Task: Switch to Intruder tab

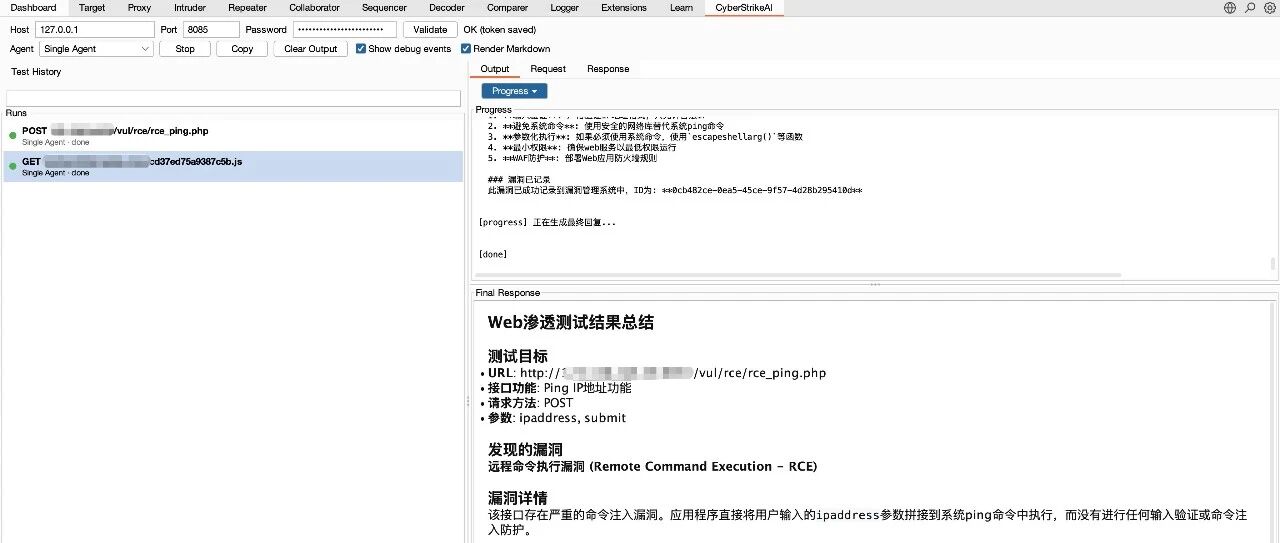Action: coord(190,7)
